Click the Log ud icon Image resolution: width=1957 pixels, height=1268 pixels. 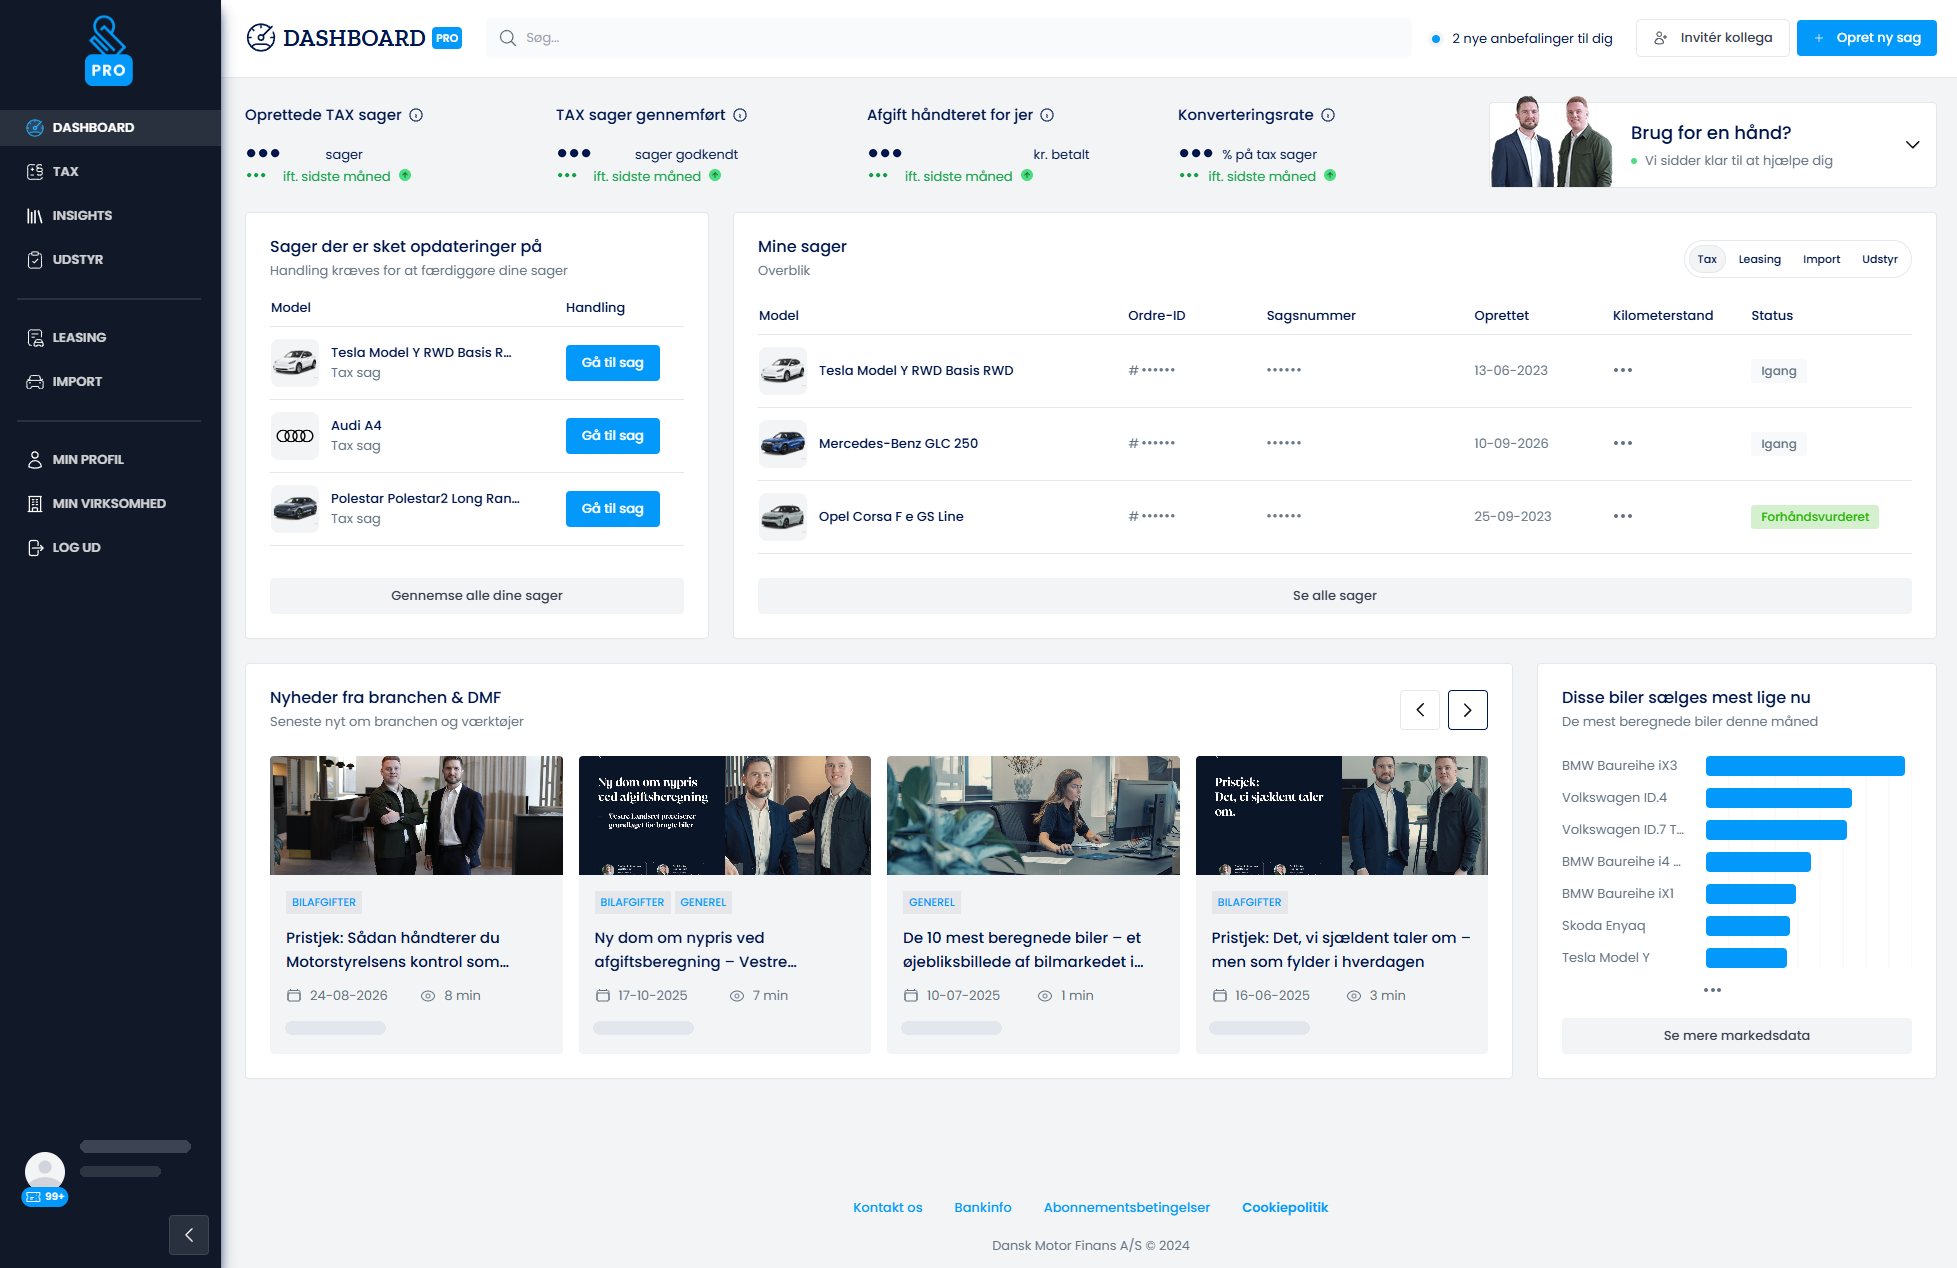(x=35, y=548)
